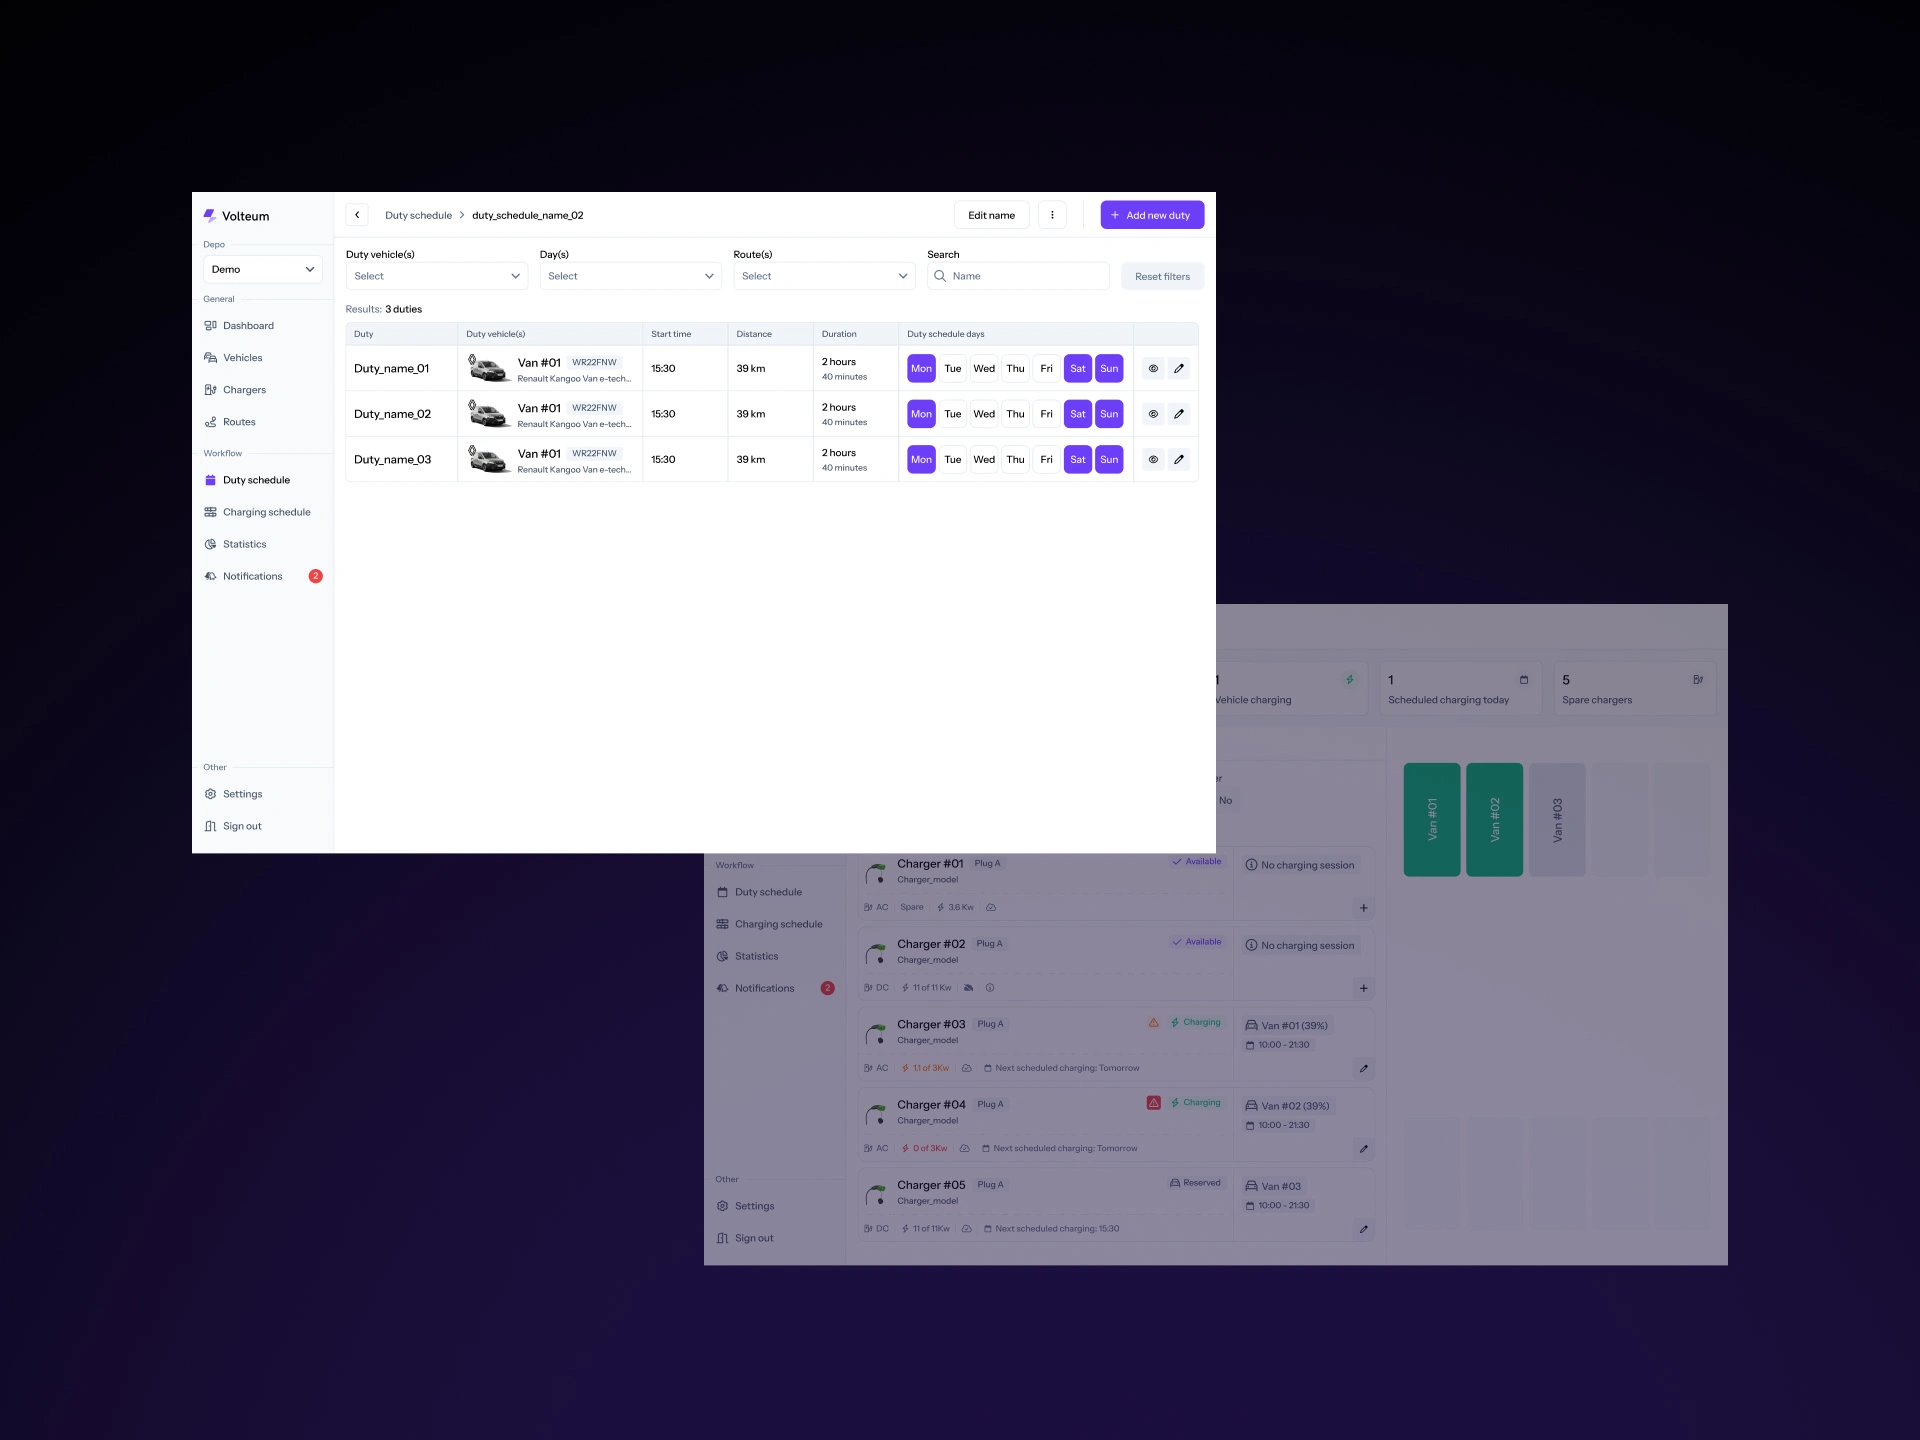Go to Charging schedule in the sidebar
The height and width of the screenshot is (1440, 1920).
266,512
